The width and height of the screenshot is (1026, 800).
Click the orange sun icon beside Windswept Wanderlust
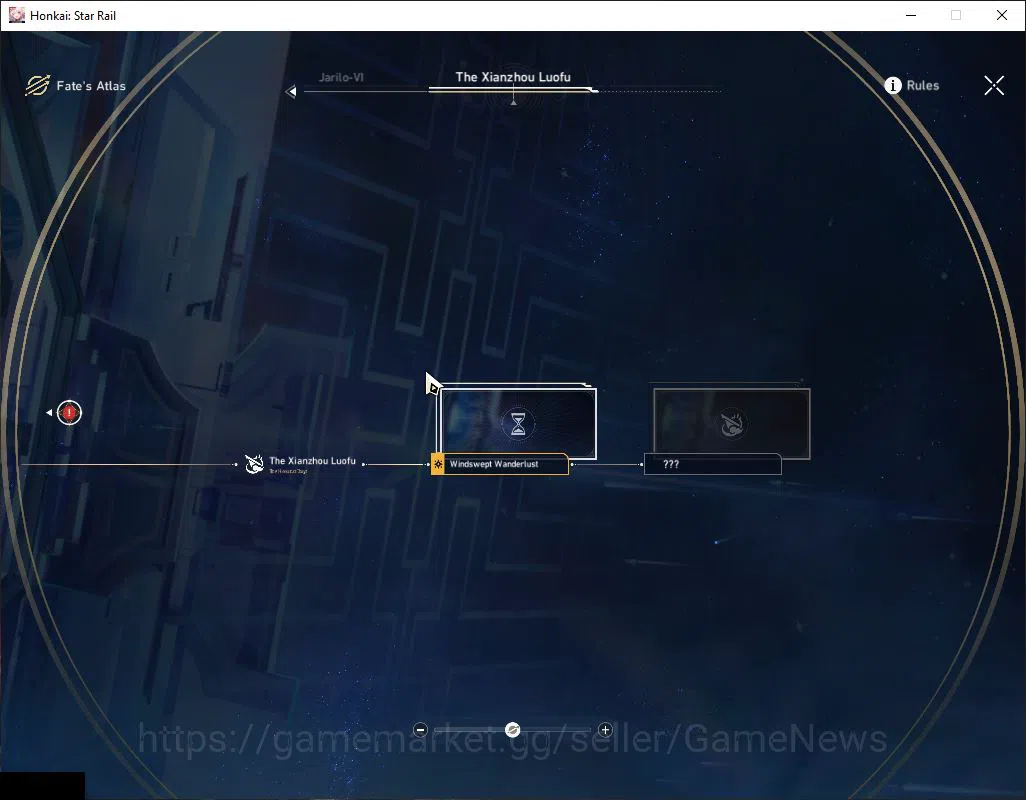coord(438,464)
